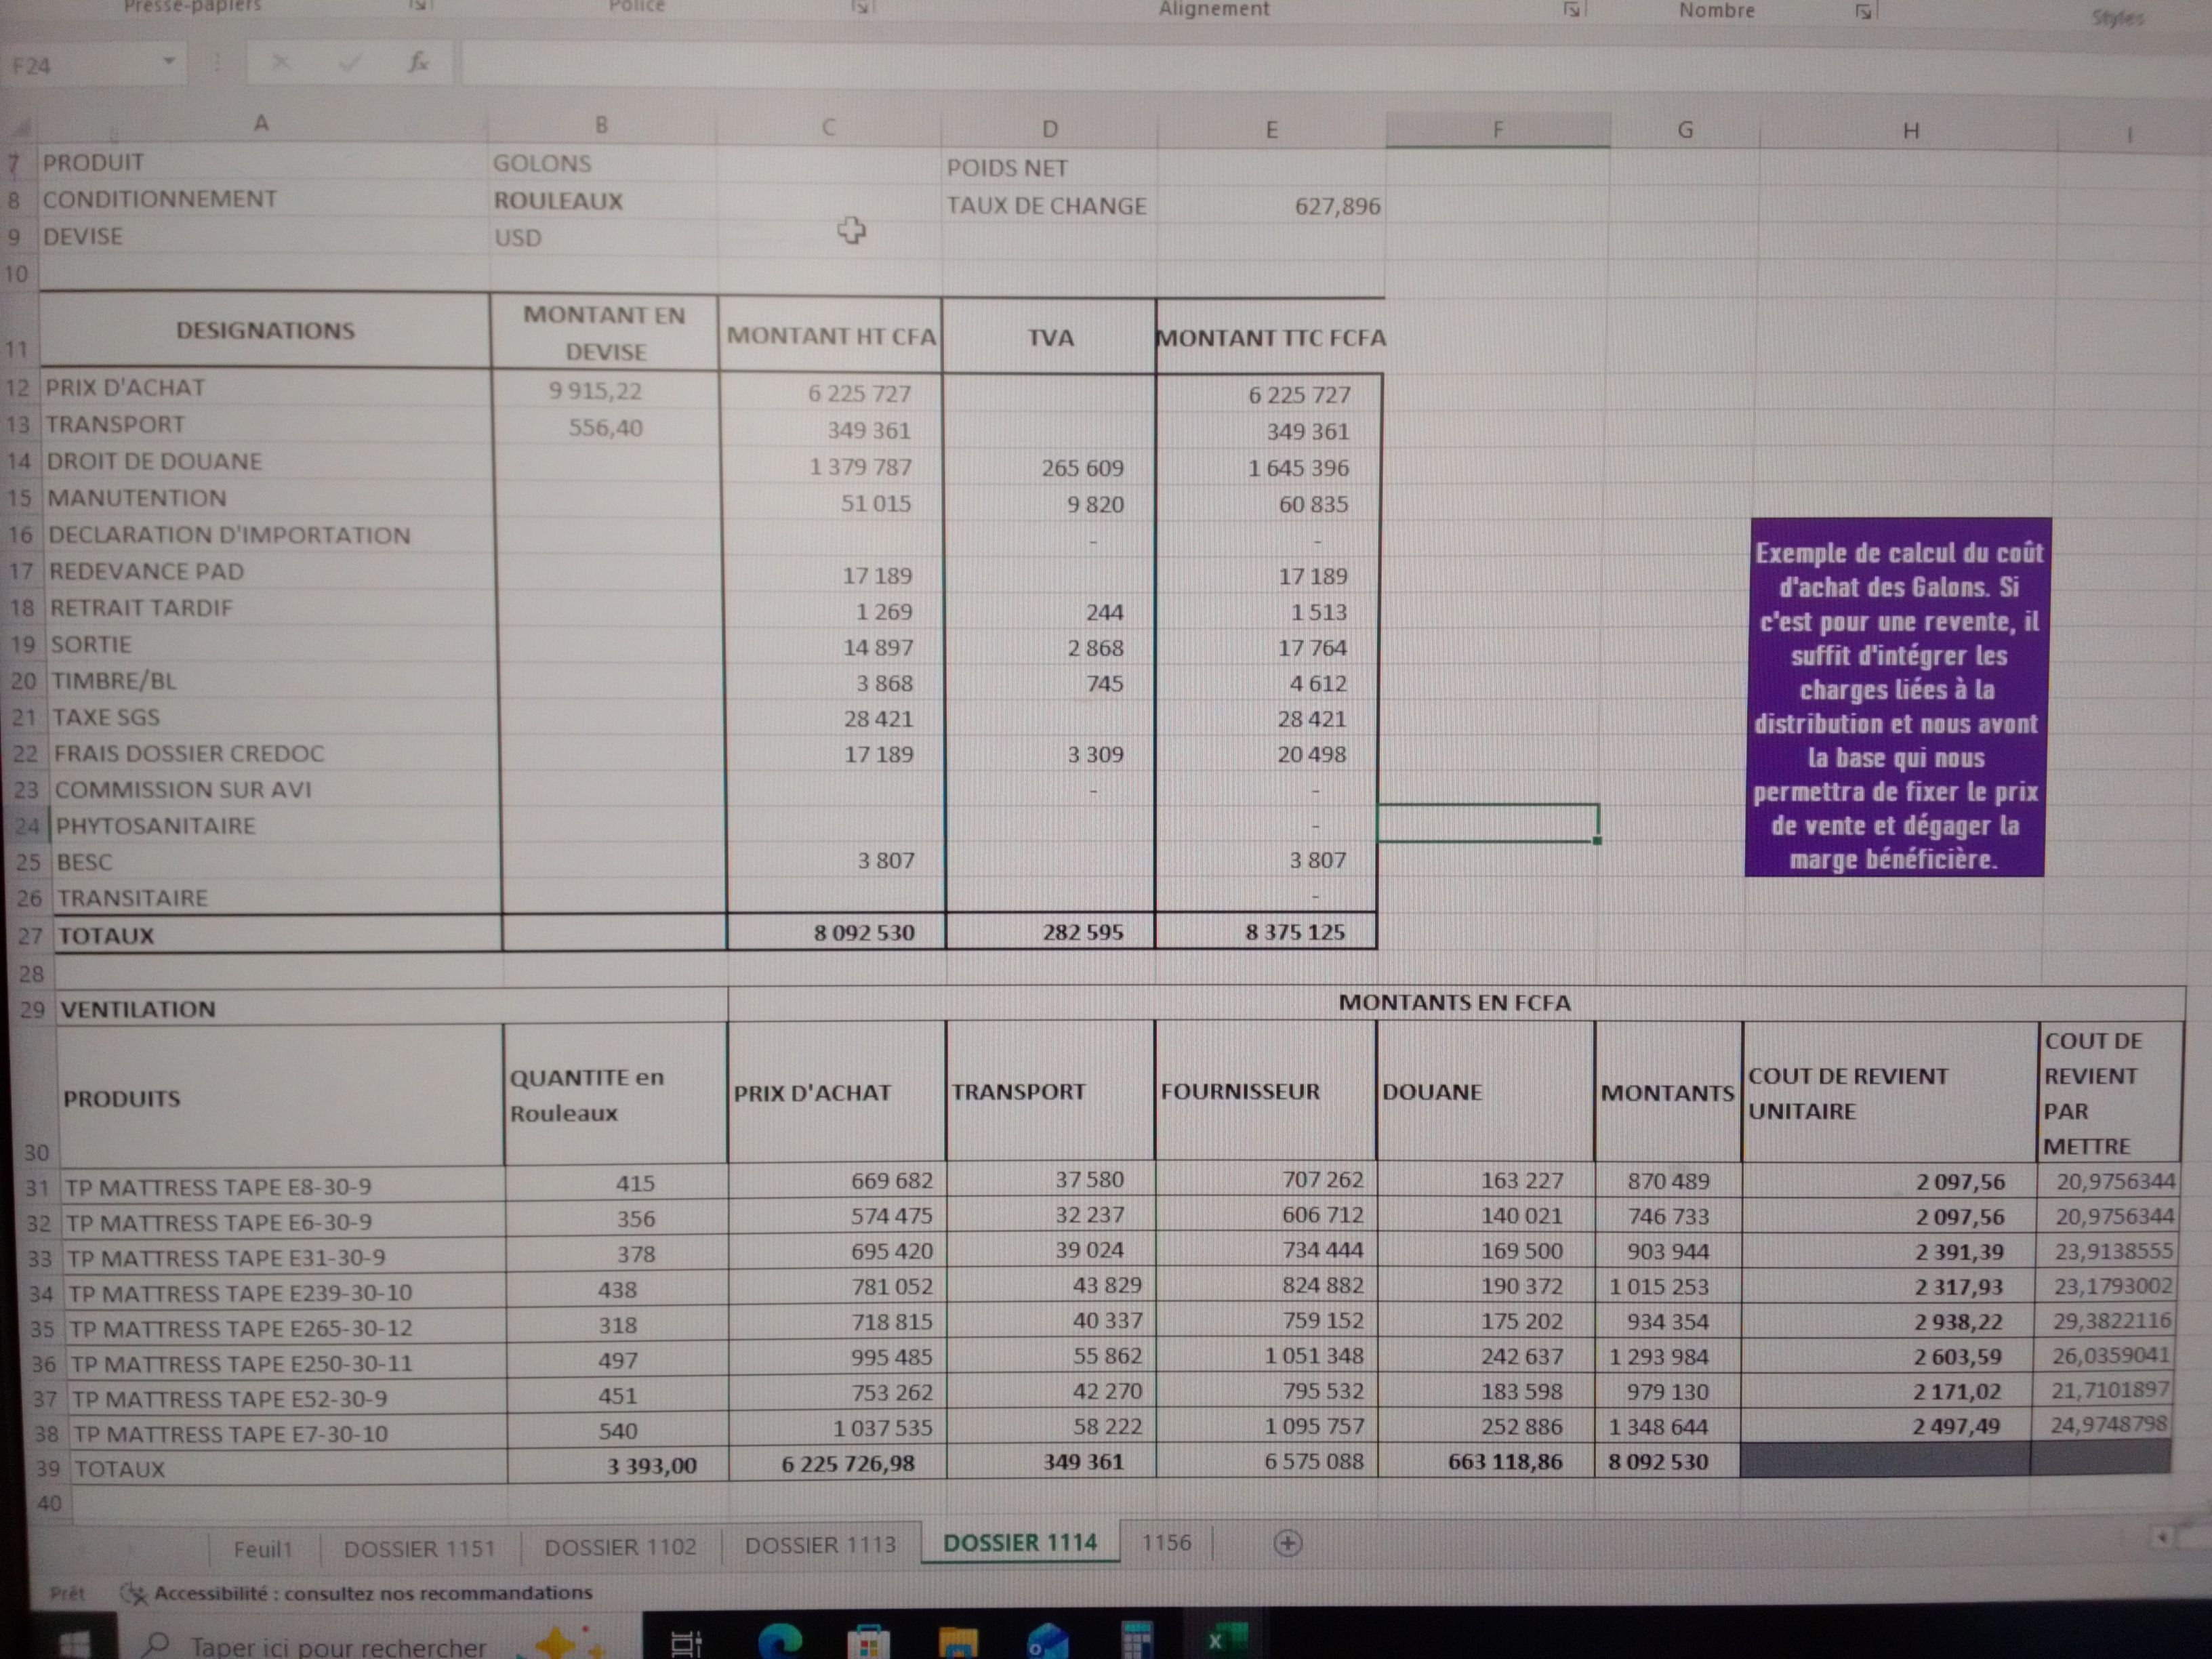The height and width of the screenshot is (1659, 2212).
Task: Open Microsoft Edge from the taskbar
Action: [780, 1640]
